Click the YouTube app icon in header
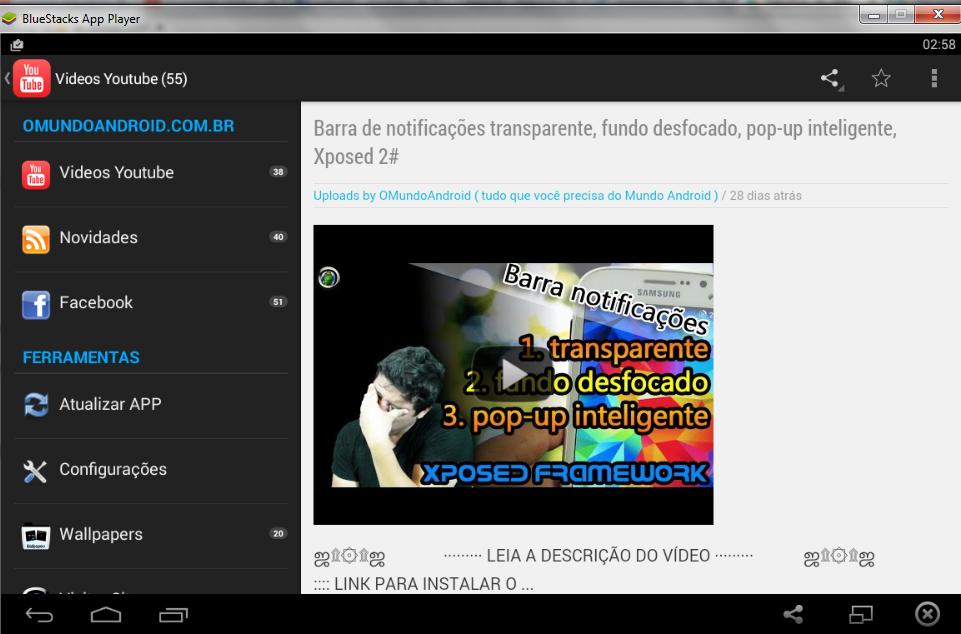 tap(32, 78)
